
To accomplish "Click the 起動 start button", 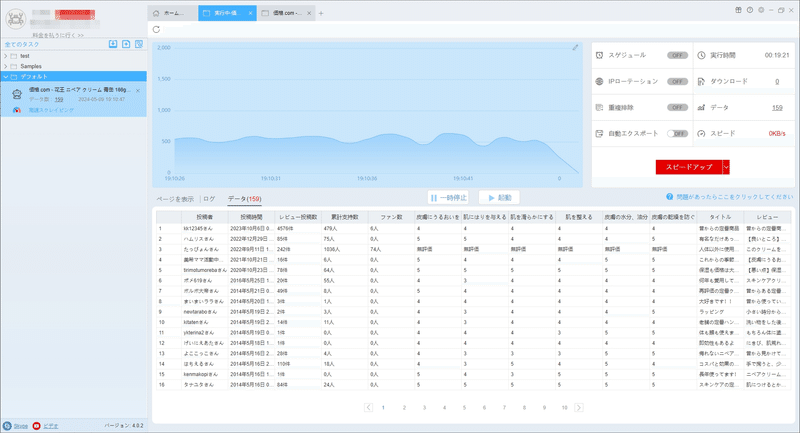I will (x=499, y=198).
